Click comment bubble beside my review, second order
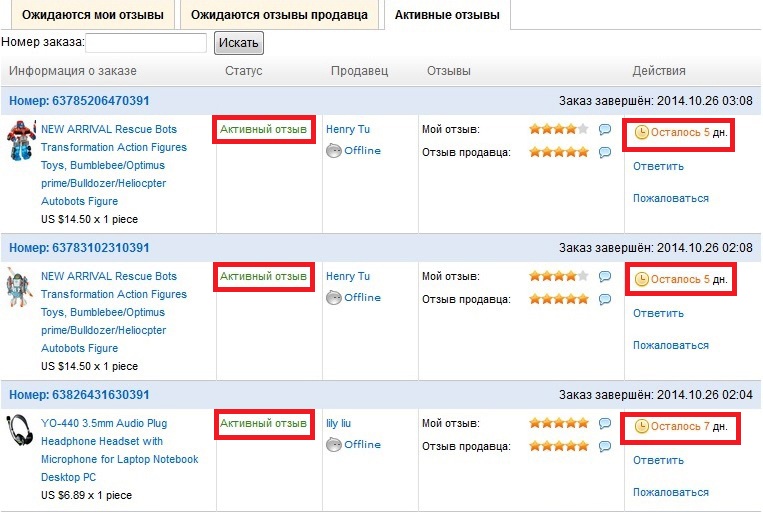The image size is (763, 512). pyautogui.click(x=605, y=276)
